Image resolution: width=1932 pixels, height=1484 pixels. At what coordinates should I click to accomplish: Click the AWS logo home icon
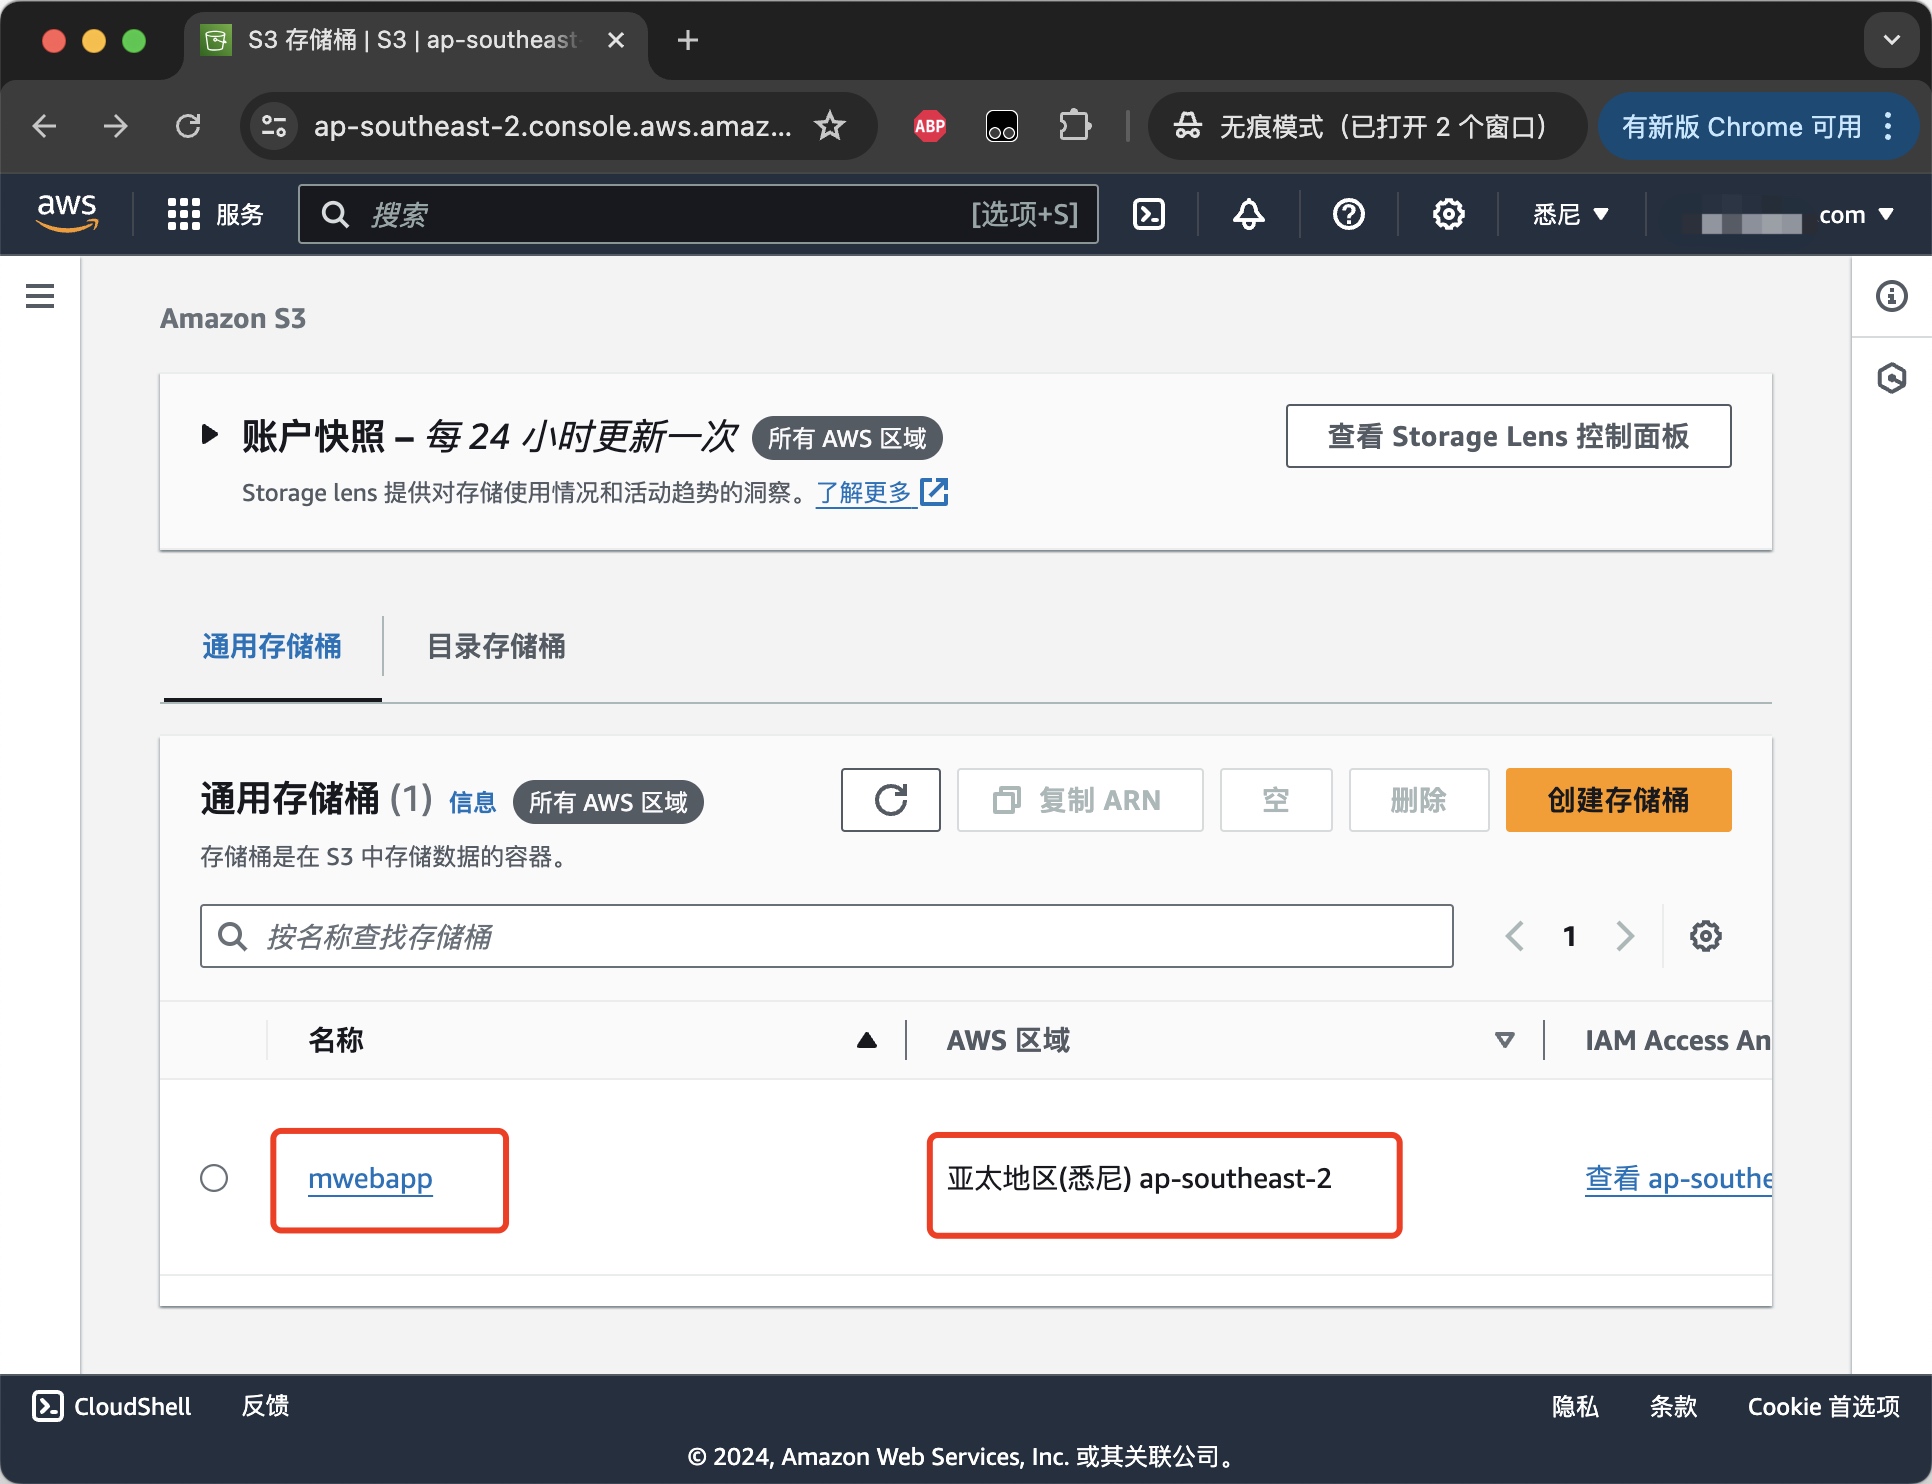(x=67, y=213)
